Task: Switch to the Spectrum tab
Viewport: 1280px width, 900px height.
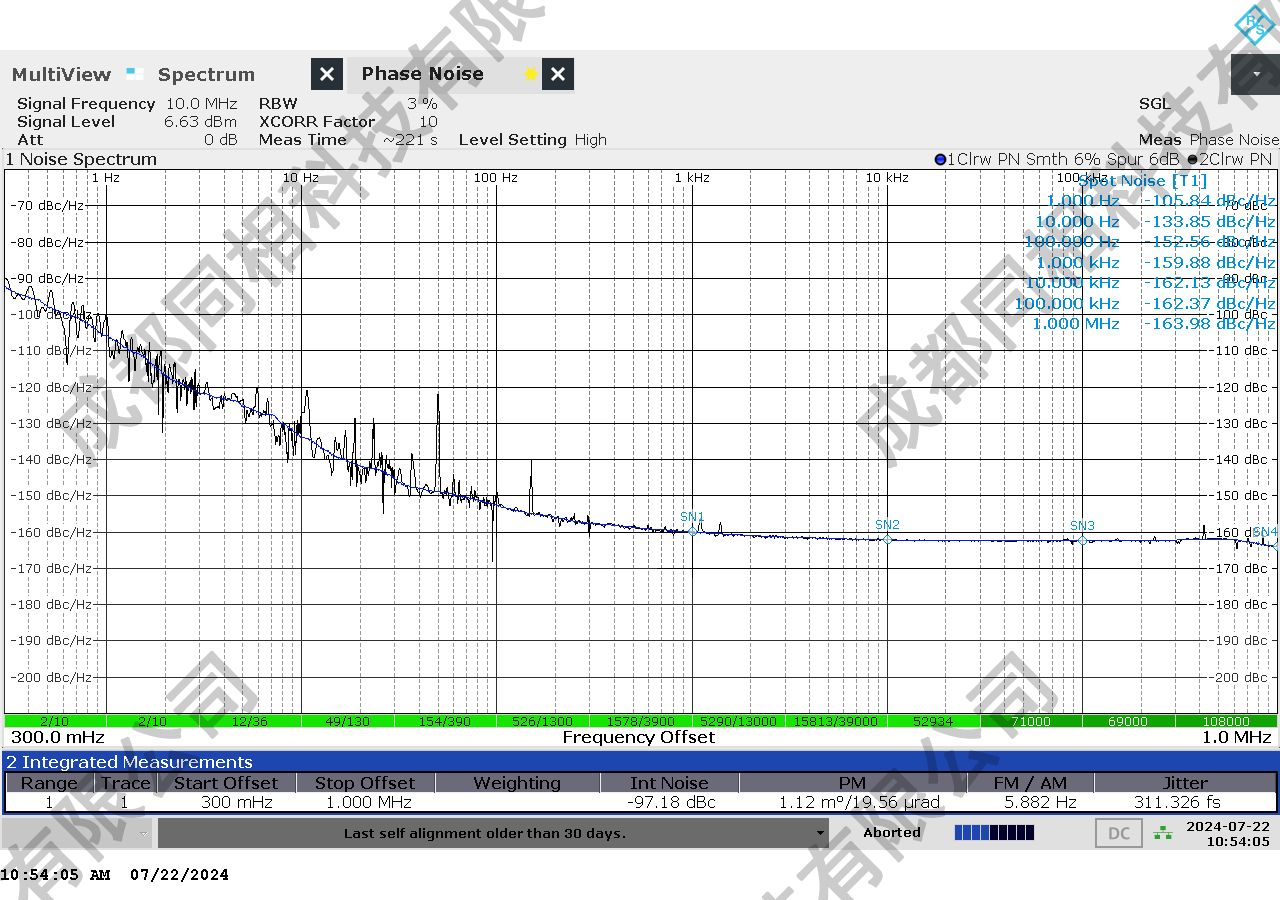Action: (x=206, y=74)
